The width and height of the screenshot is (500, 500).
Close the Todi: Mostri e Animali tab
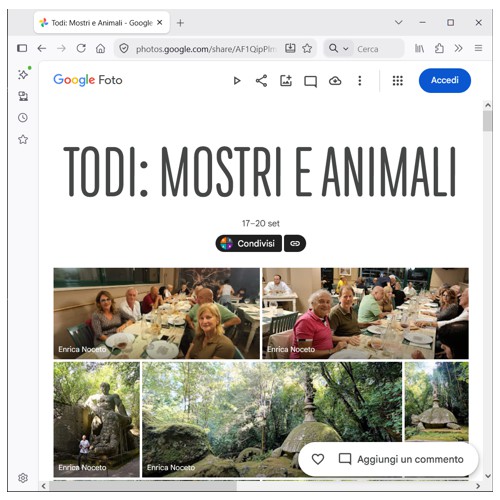pyautogui.click(x=160, y=23)
